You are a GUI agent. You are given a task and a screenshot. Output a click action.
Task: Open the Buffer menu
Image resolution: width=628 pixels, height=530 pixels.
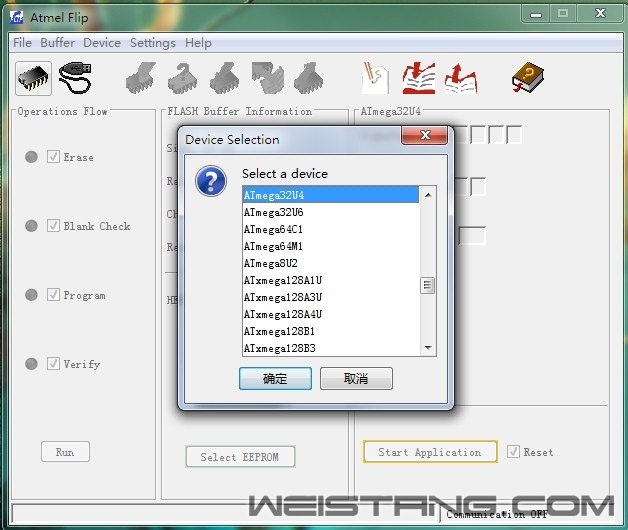pos(58,42)
